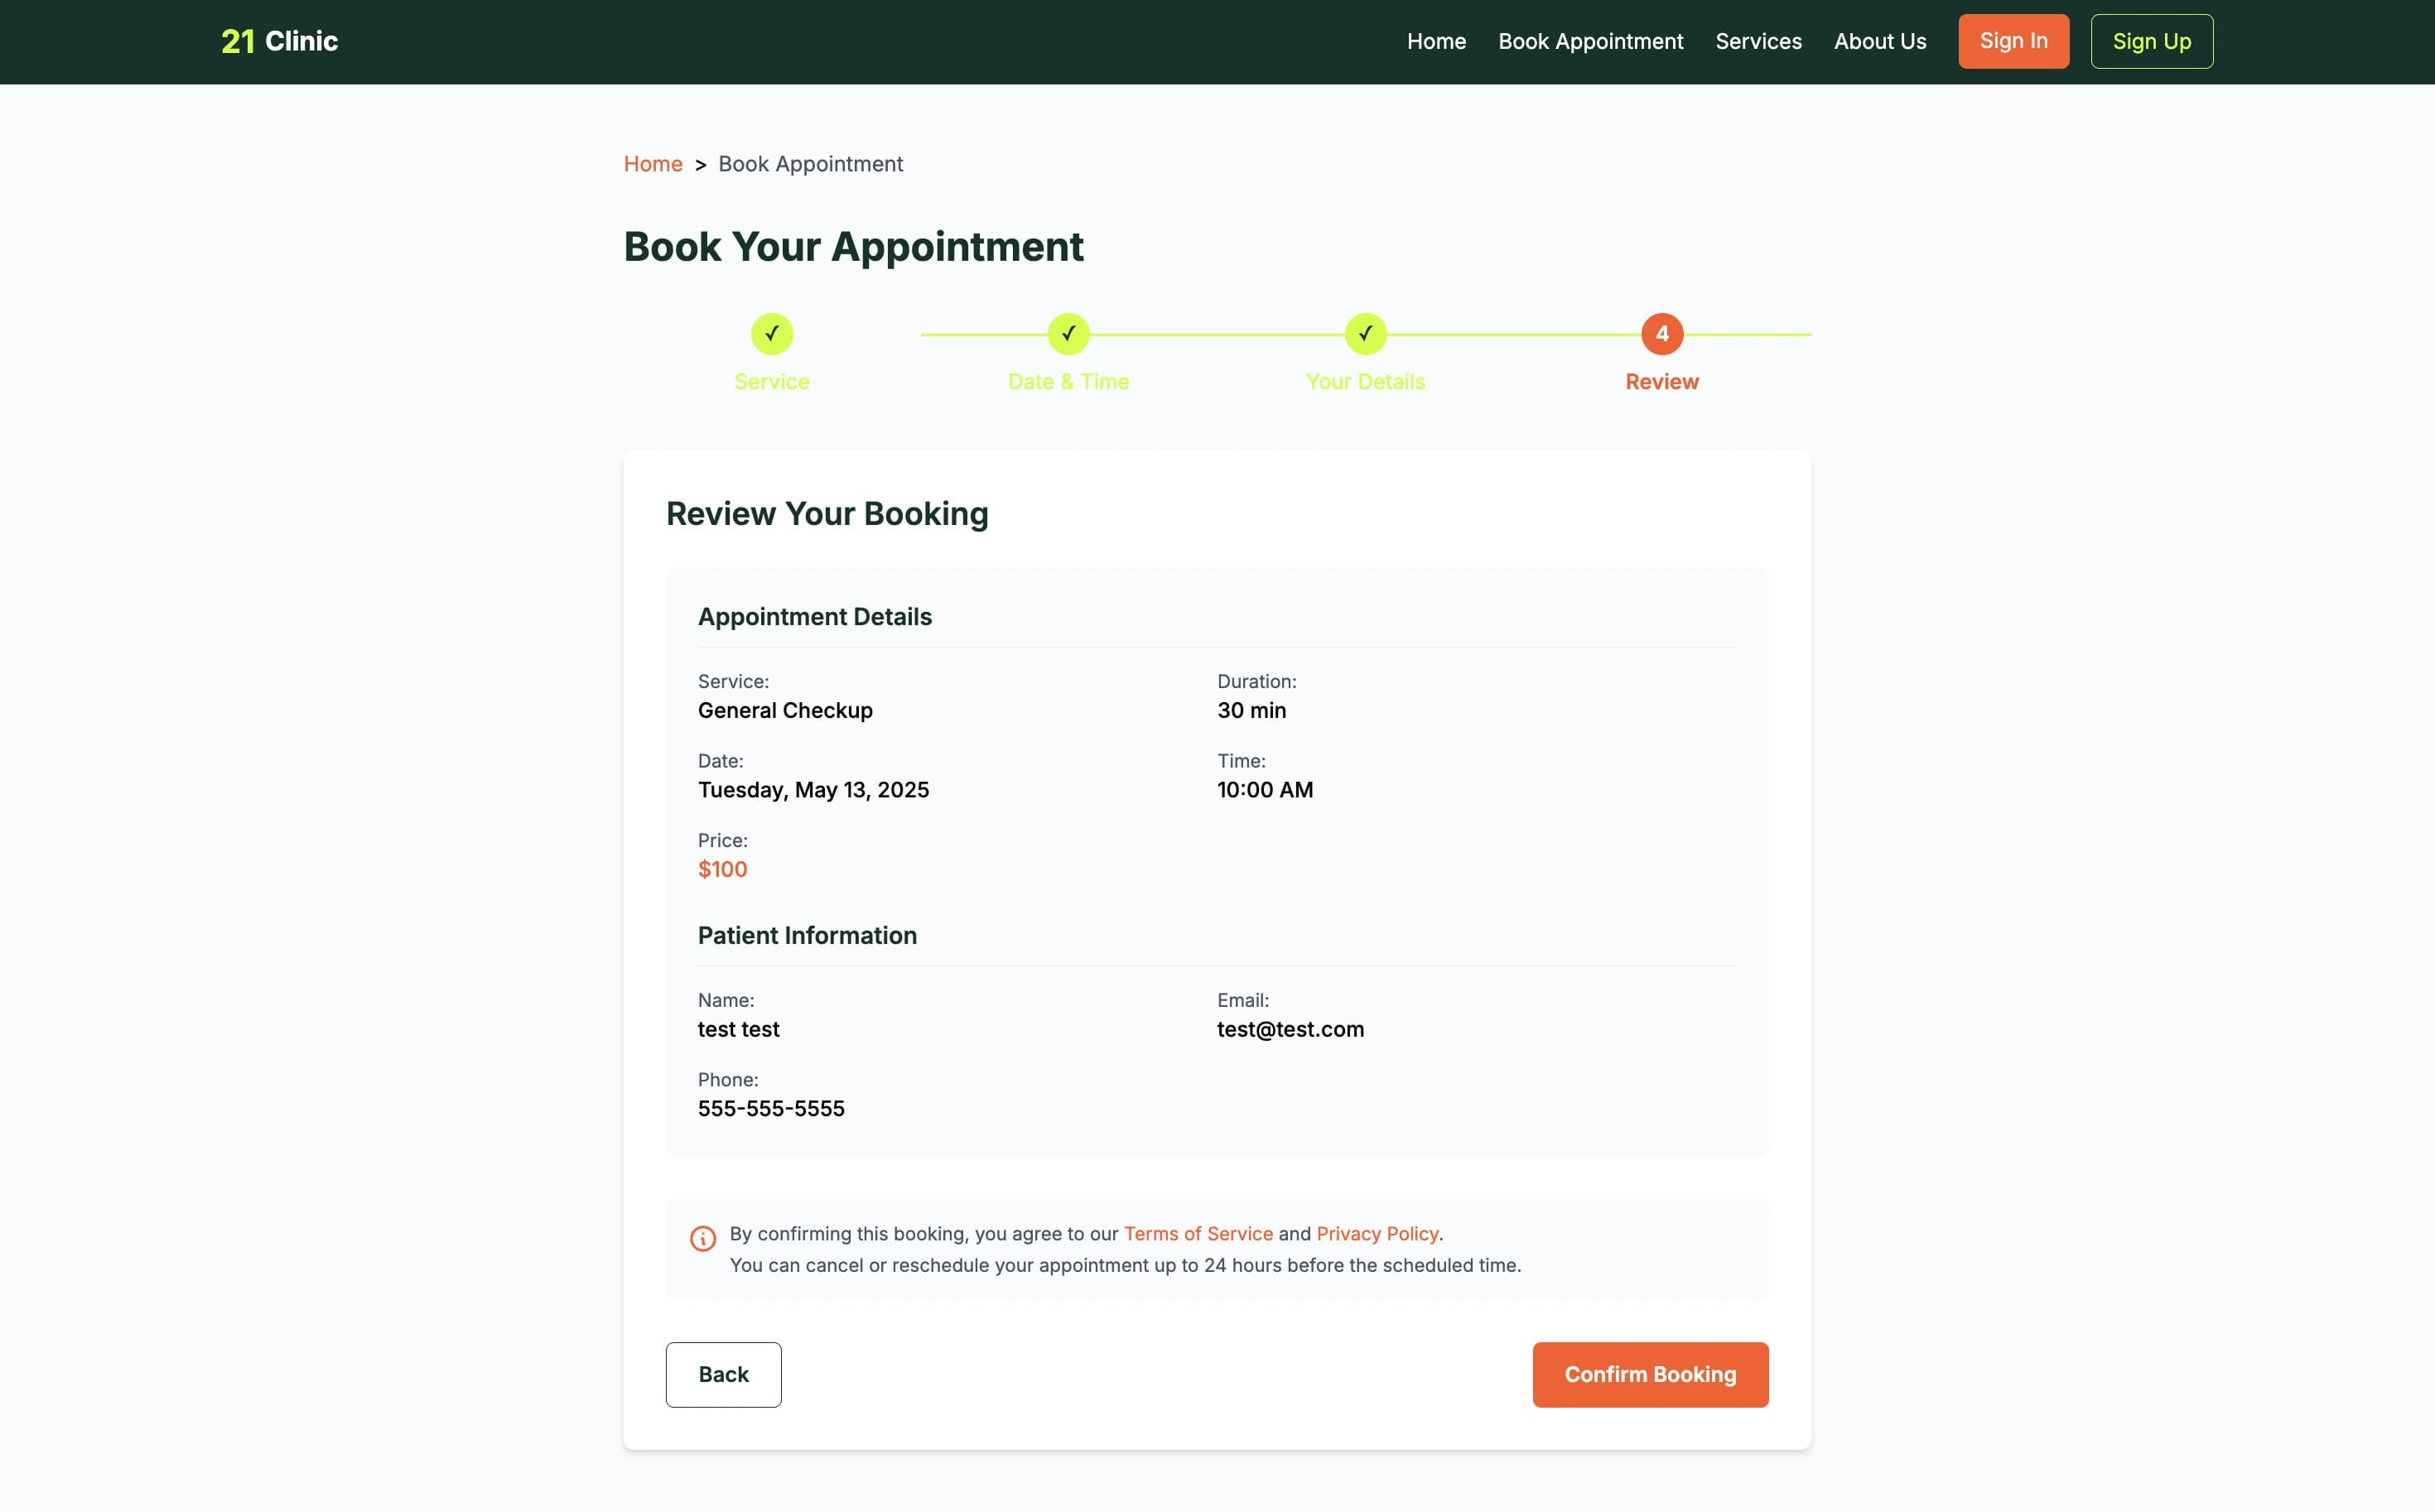Click the Your Details step checkmark circle
Viewport: 2435px width, 1512px height.
pos(1365,334)
